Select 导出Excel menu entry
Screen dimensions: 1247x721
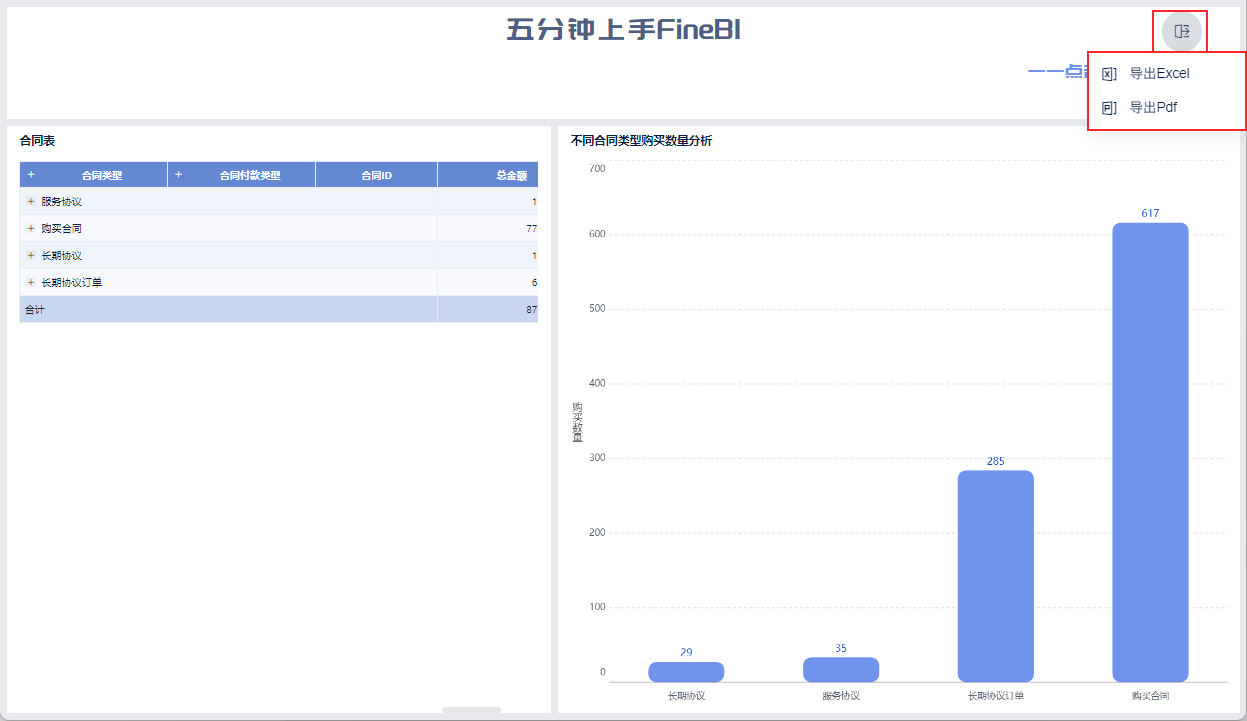pos(1159,74)
